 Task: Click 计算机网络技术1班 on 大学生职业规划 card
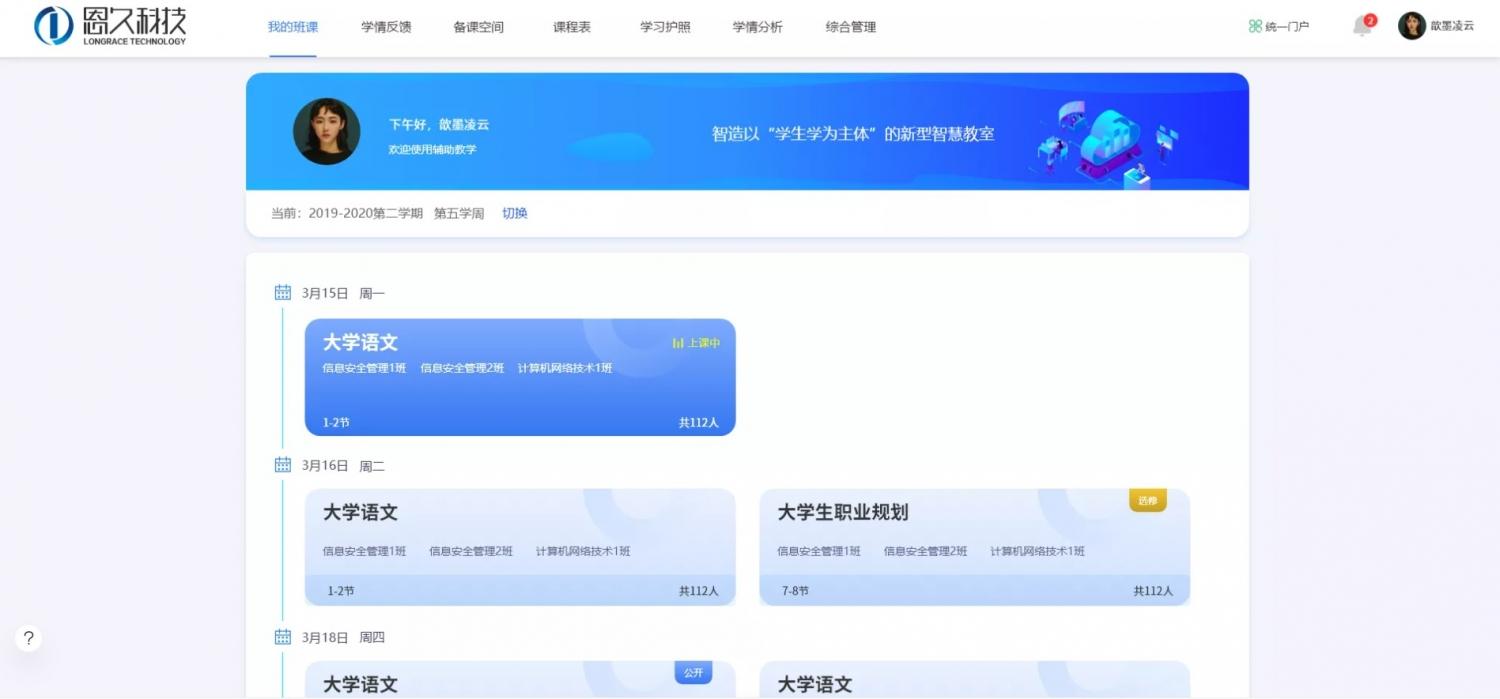(x=1038, y=551)
